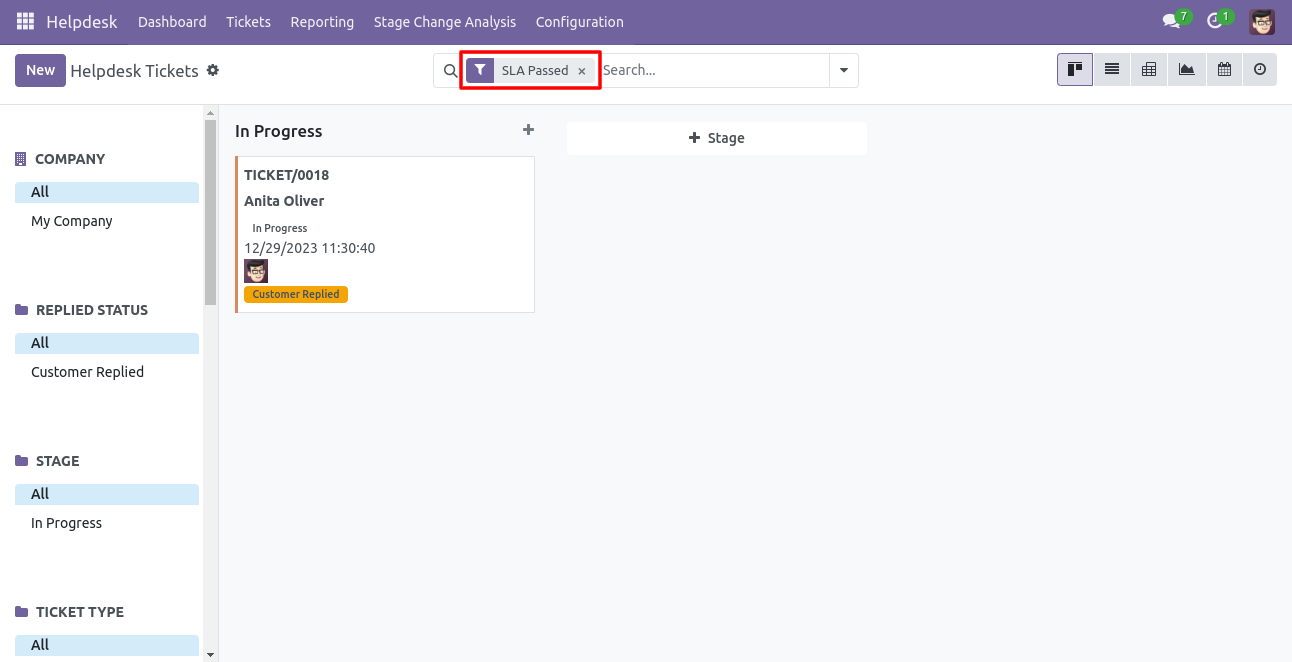1292x662 pixels.
Task: Select All under Ticket Type
Action: 107,645
